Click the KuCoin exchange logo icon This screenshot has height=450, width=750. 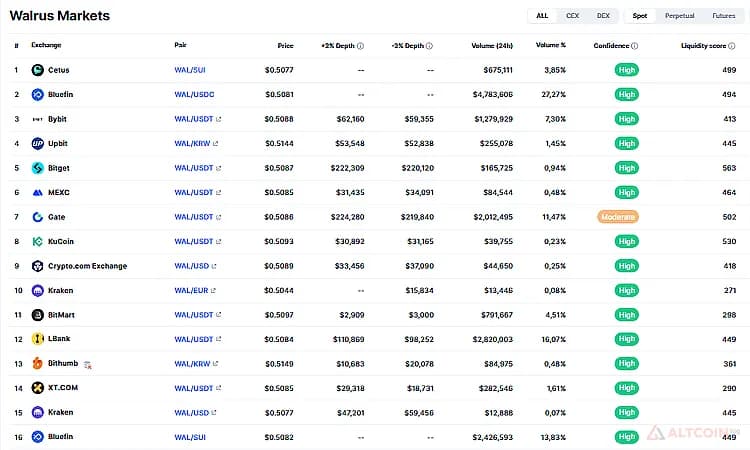37,241
